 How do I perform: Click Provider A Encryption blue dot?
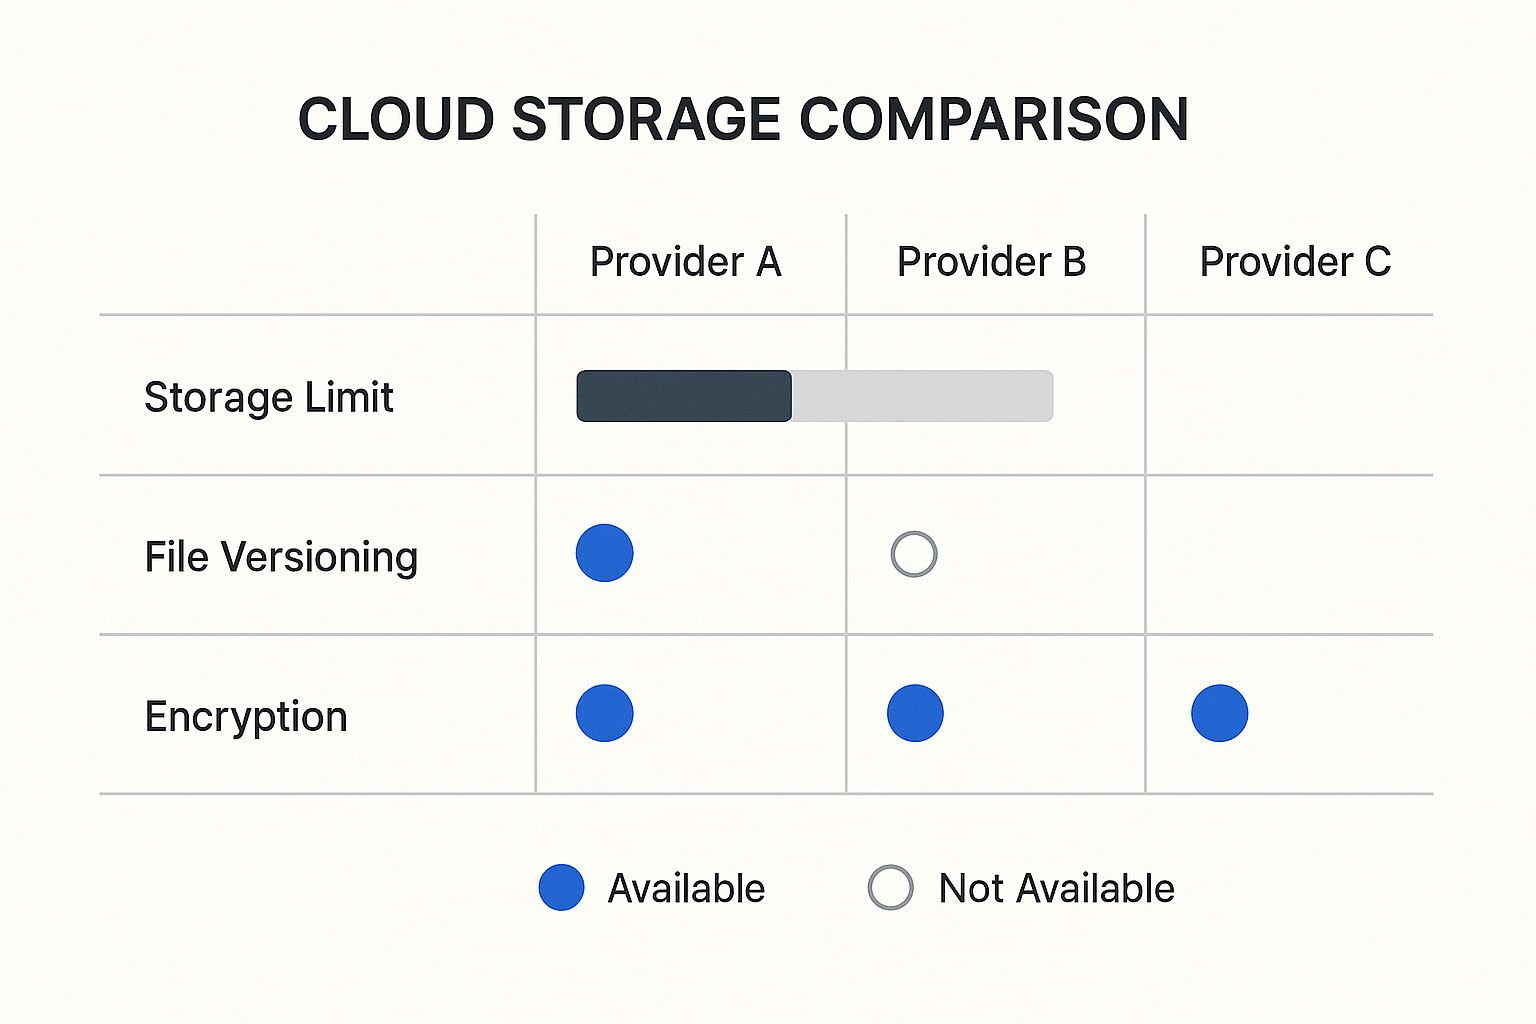point(604,713)
